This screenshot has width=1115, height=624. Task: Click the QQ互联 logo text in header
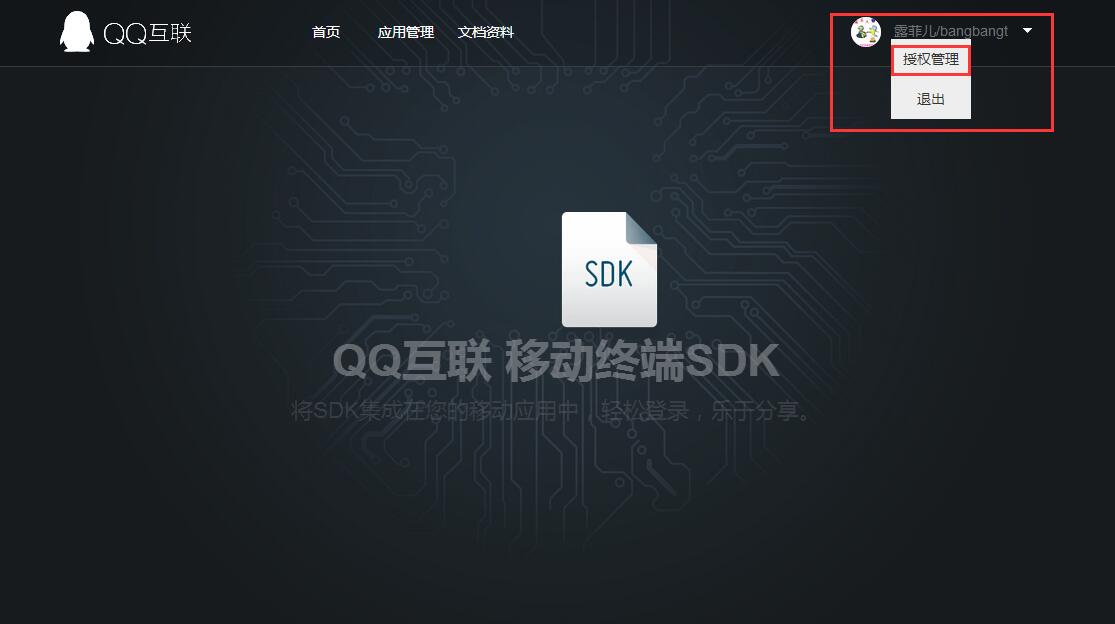[x=148, y=33]
